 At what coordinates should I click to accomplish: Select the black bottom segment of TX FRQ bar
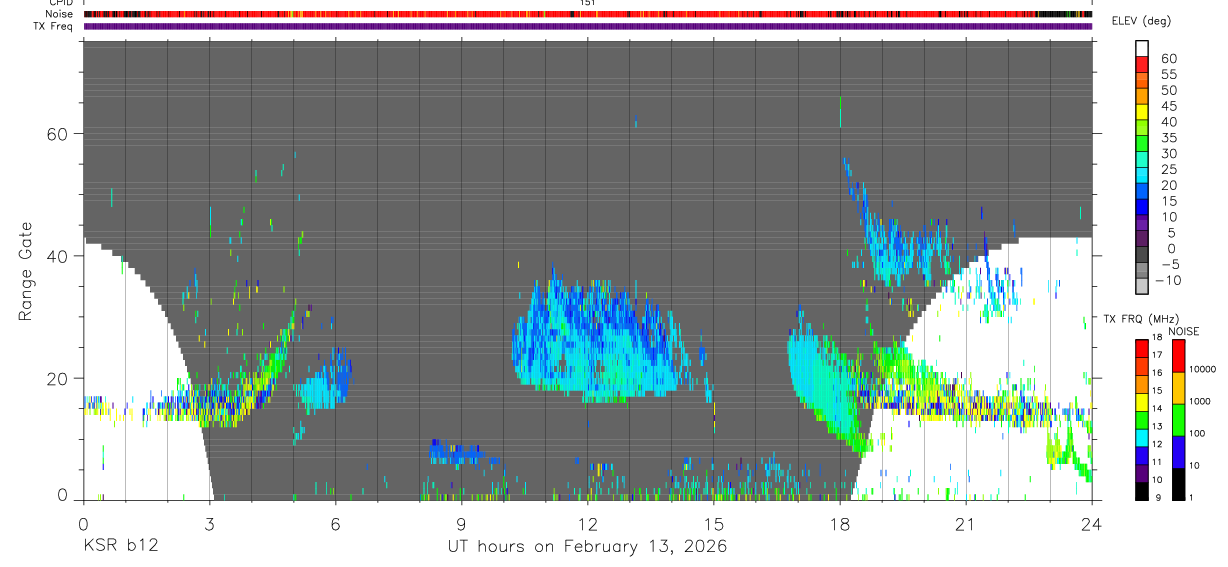click(1141, 490)
